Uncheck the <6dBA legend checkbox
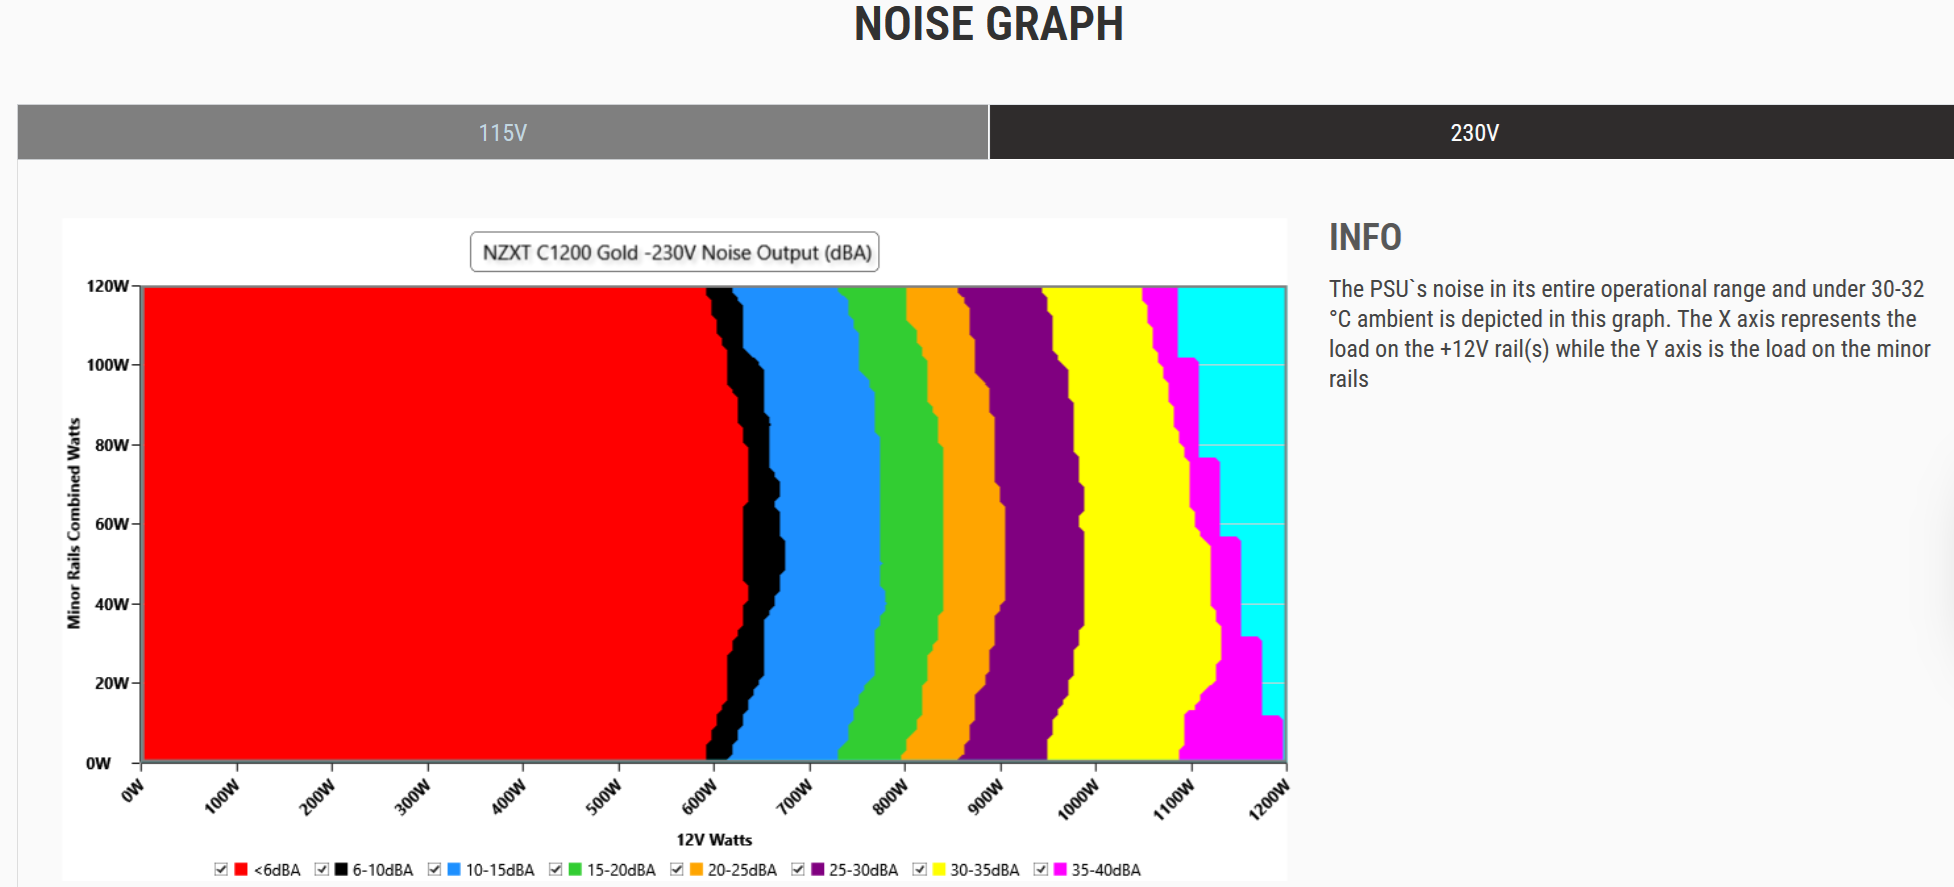 221,869
